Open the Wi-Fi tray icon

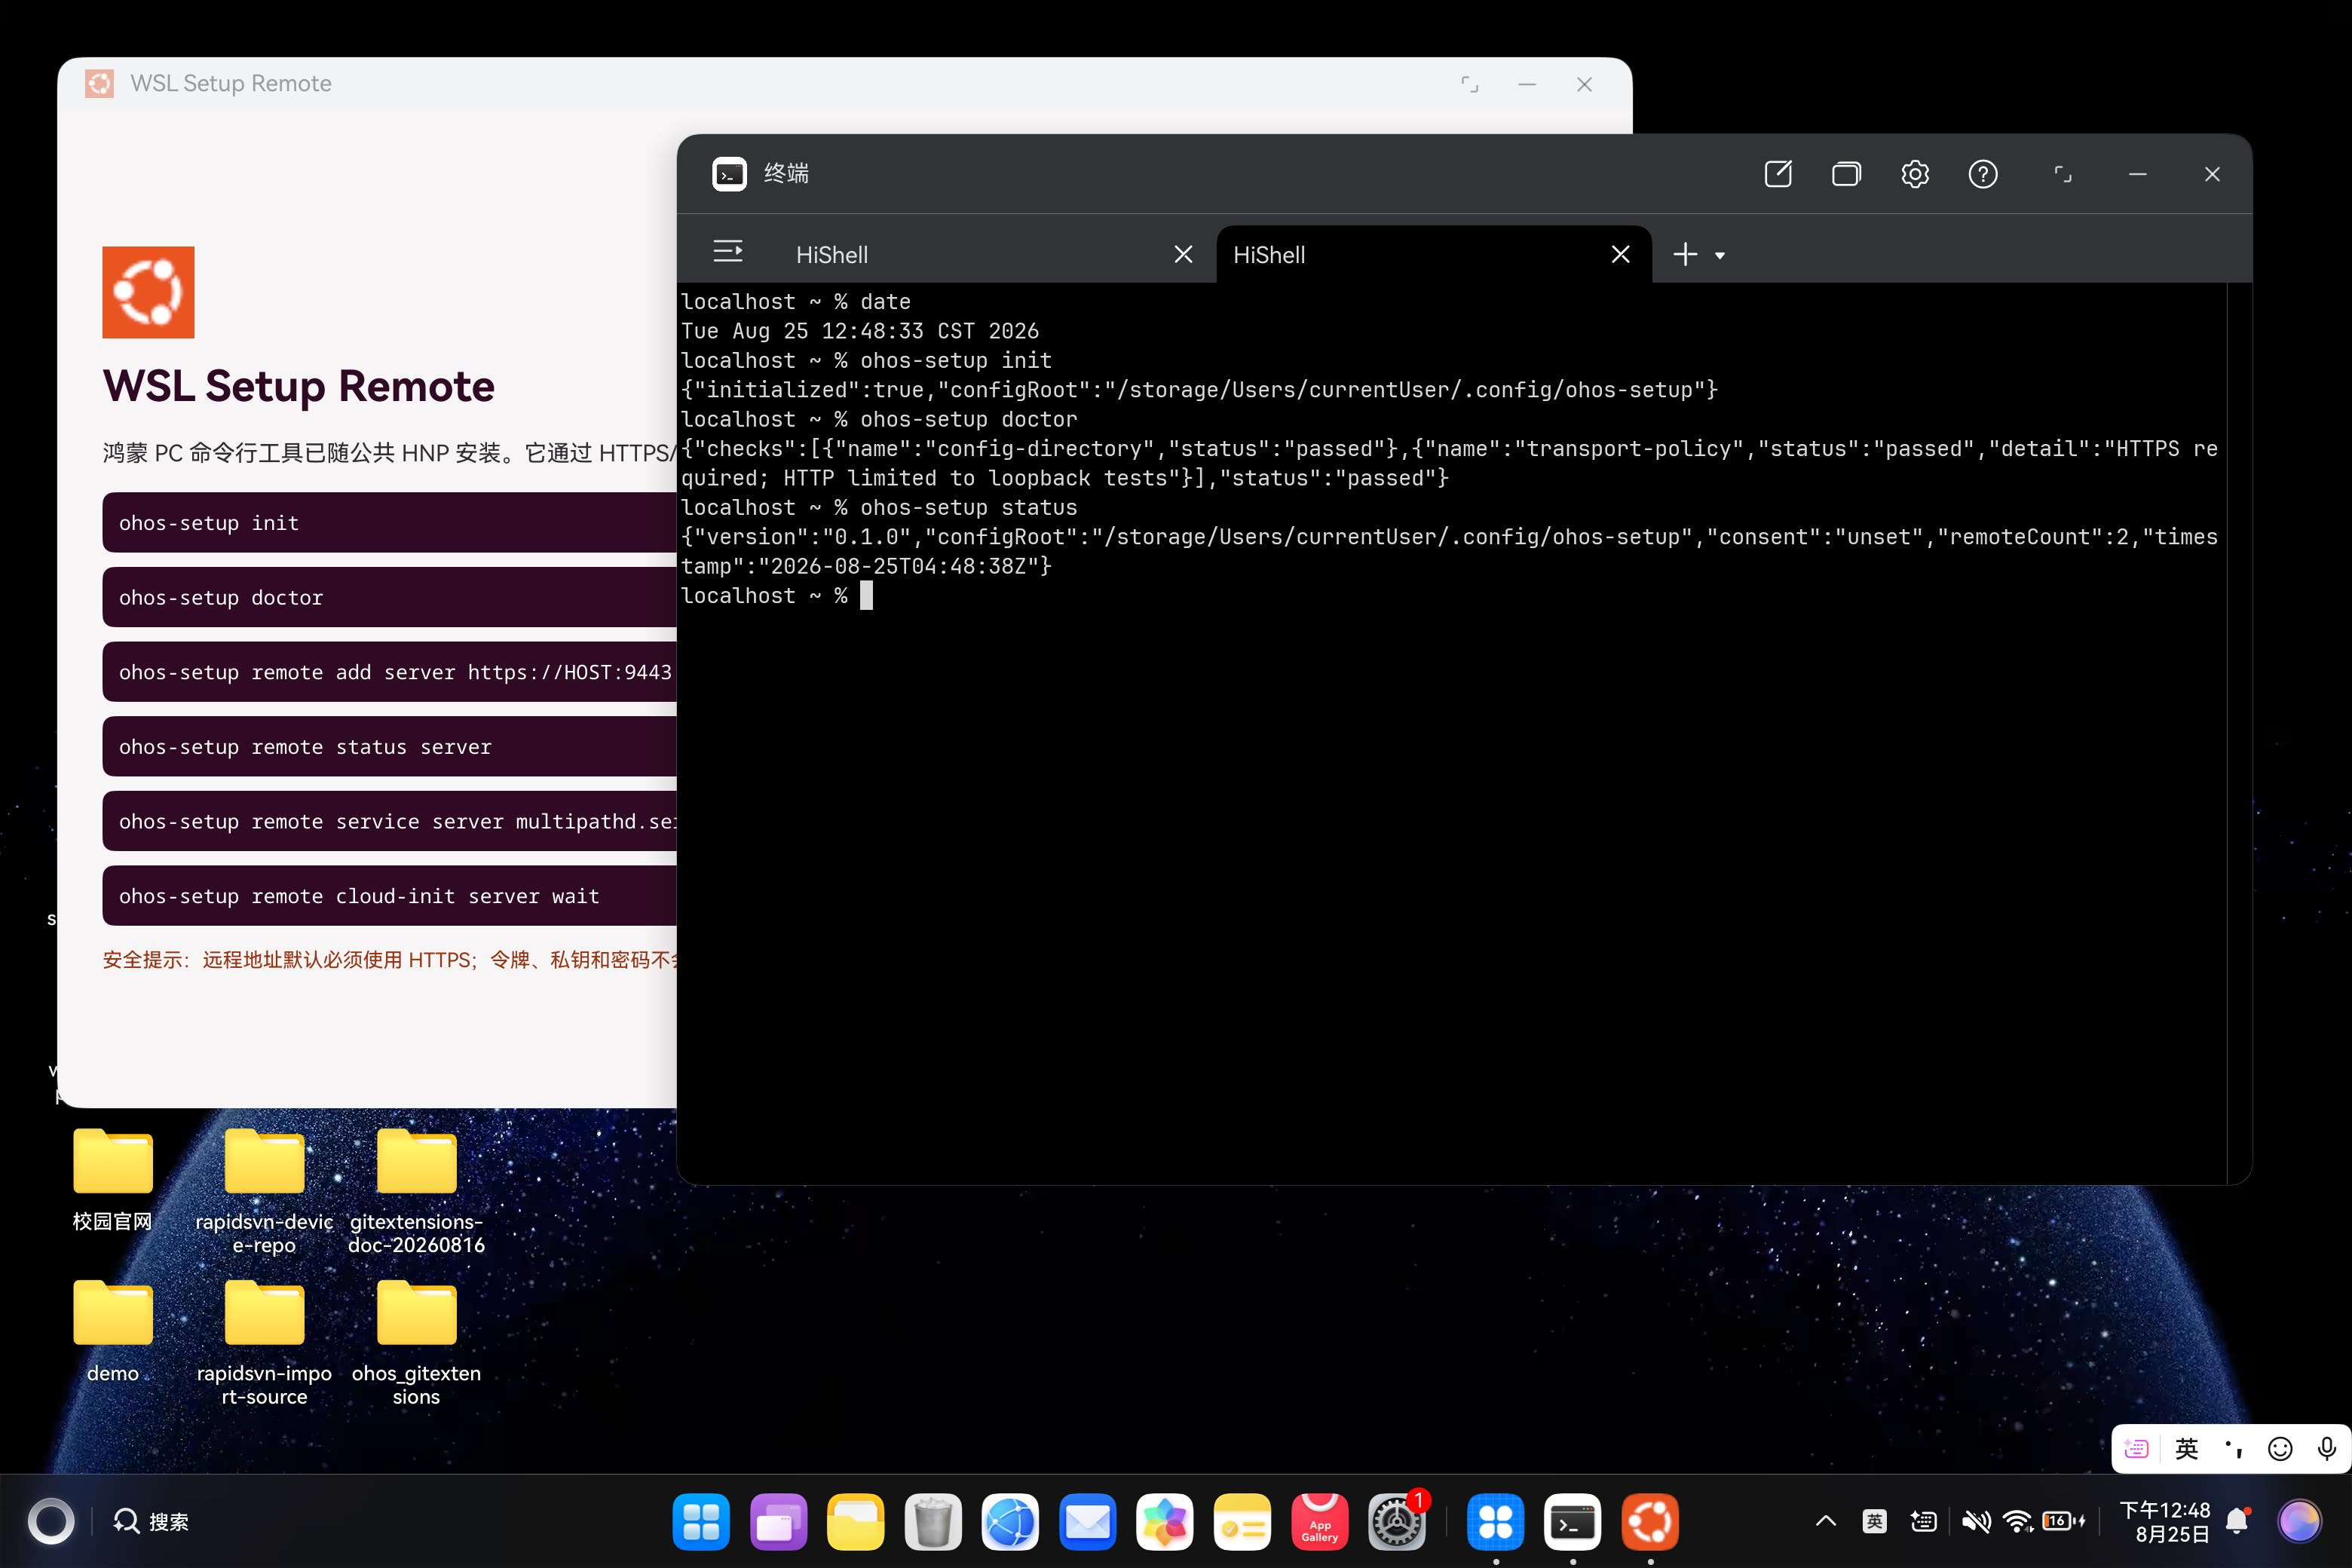pos(2019,1521)
